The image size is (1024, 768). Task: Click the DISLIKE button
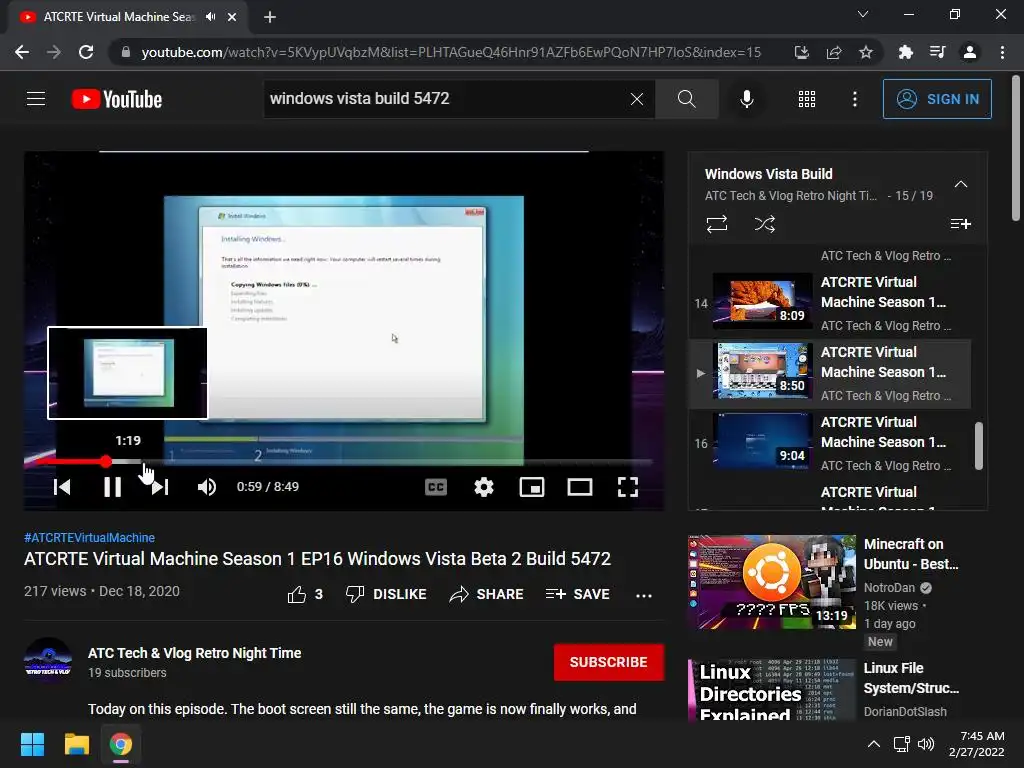[x=385, y=594]
